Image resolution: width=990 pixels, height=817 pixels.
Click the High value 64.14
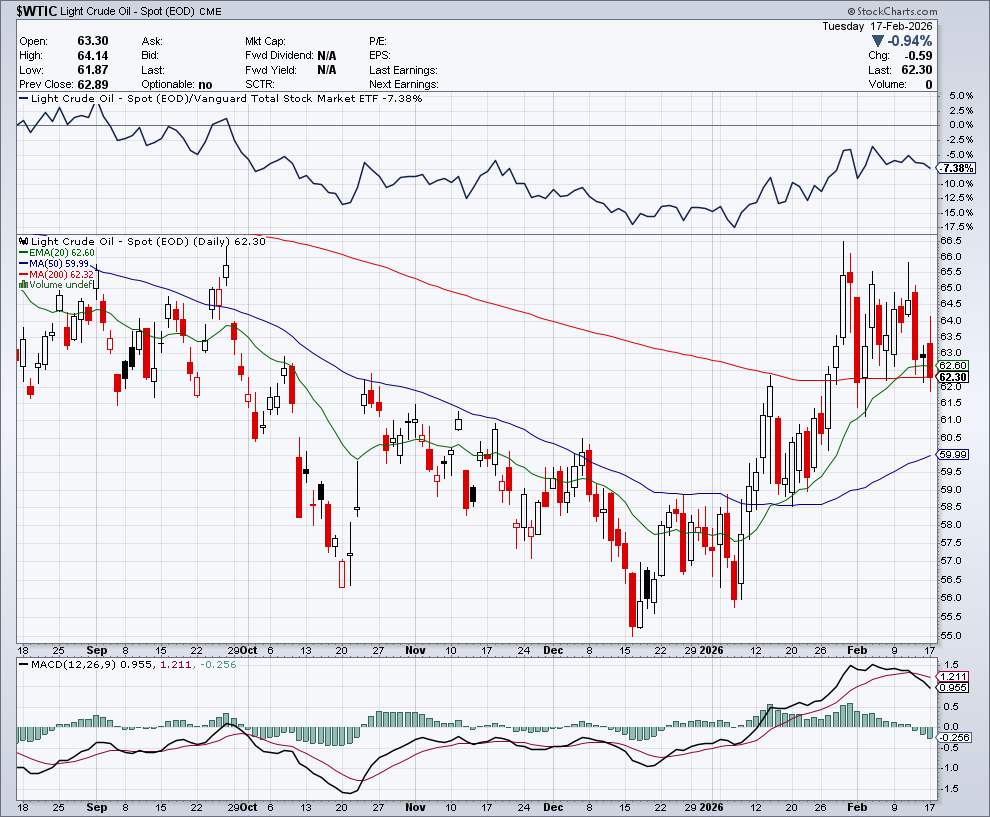tap(93, 56)
